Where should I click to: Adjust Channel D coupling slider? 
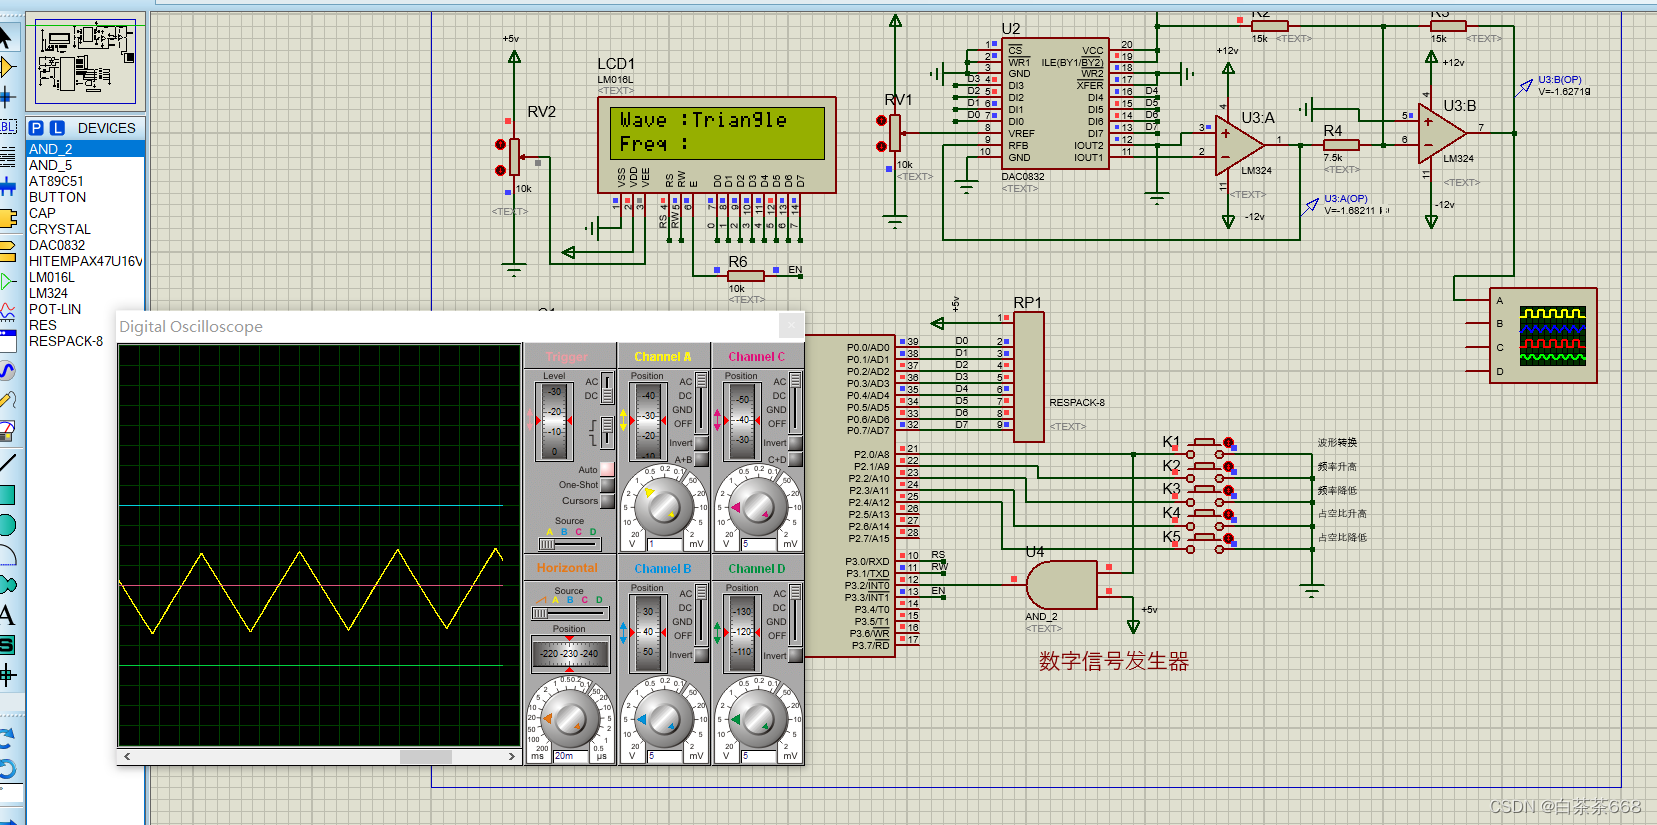795,614
